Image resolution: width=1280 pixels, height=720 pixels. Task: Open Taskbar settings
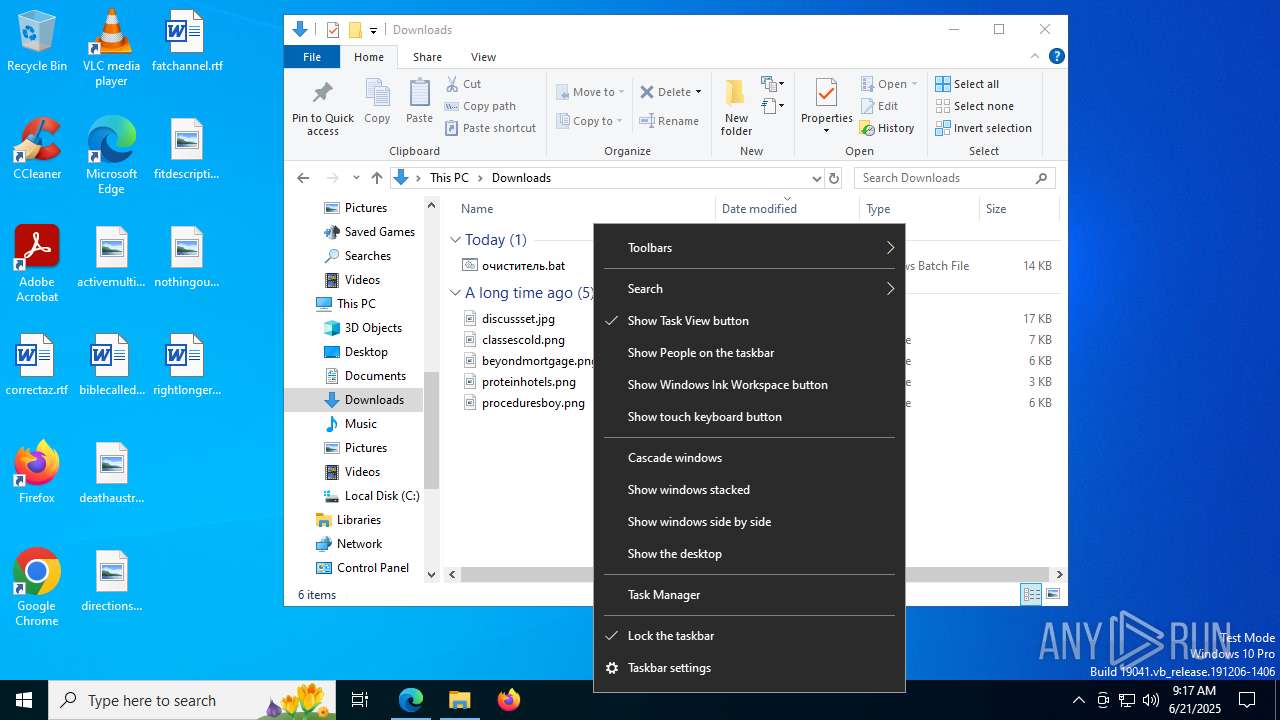749,668
